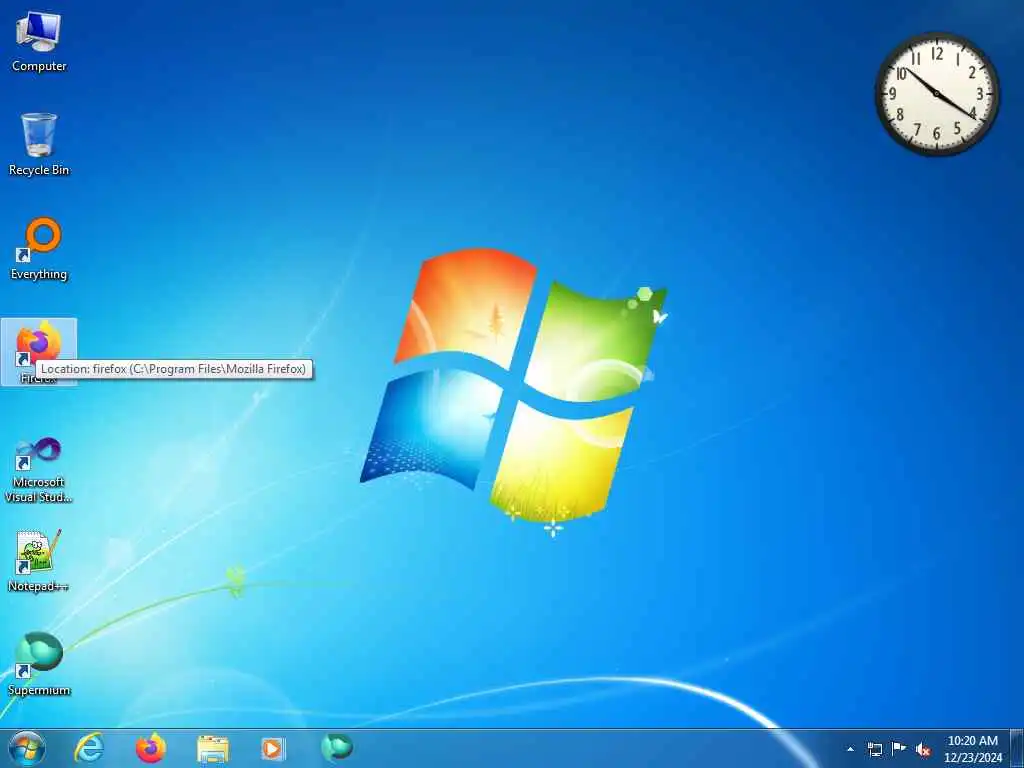The image size is (1024, 768).
Task: Select the Computer desktop icon
Action: (x=39, y=42)
